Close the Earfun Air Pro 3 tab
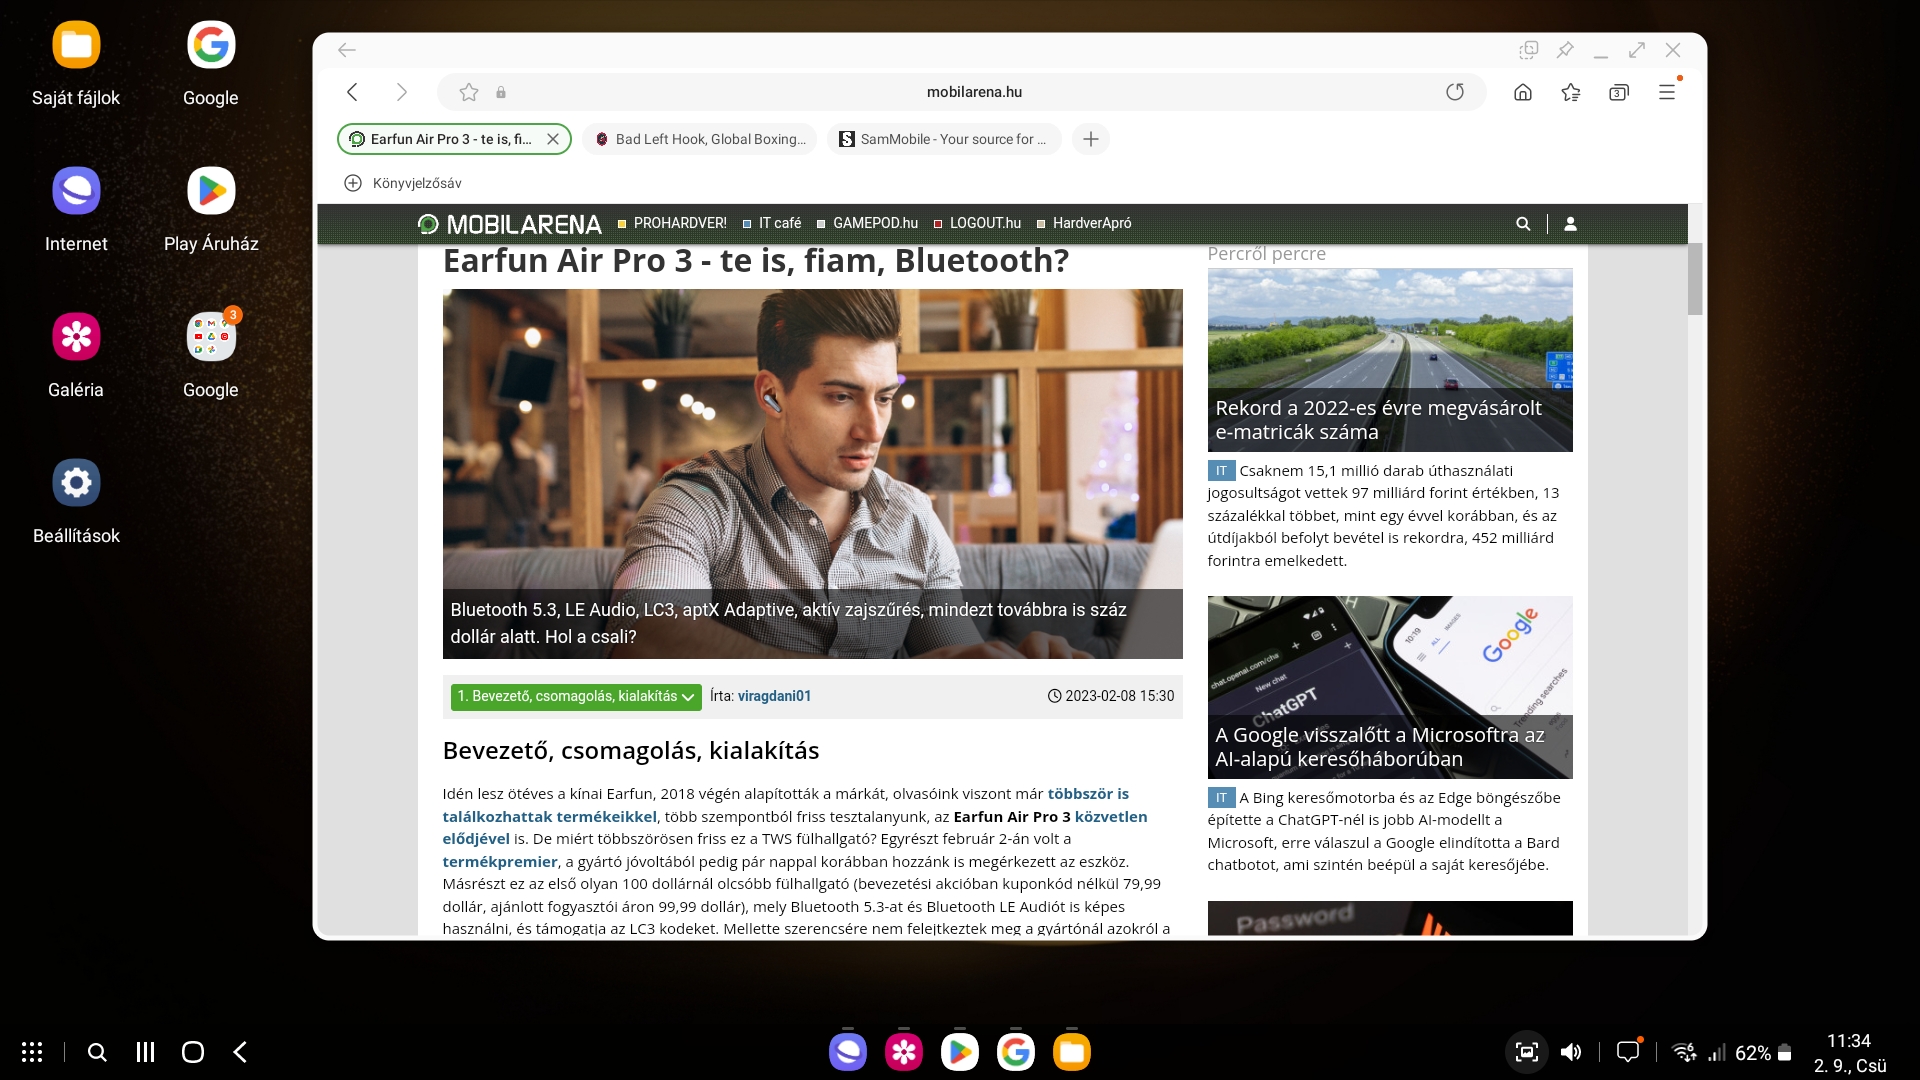1920x1080 pixels. click(553, 139)
